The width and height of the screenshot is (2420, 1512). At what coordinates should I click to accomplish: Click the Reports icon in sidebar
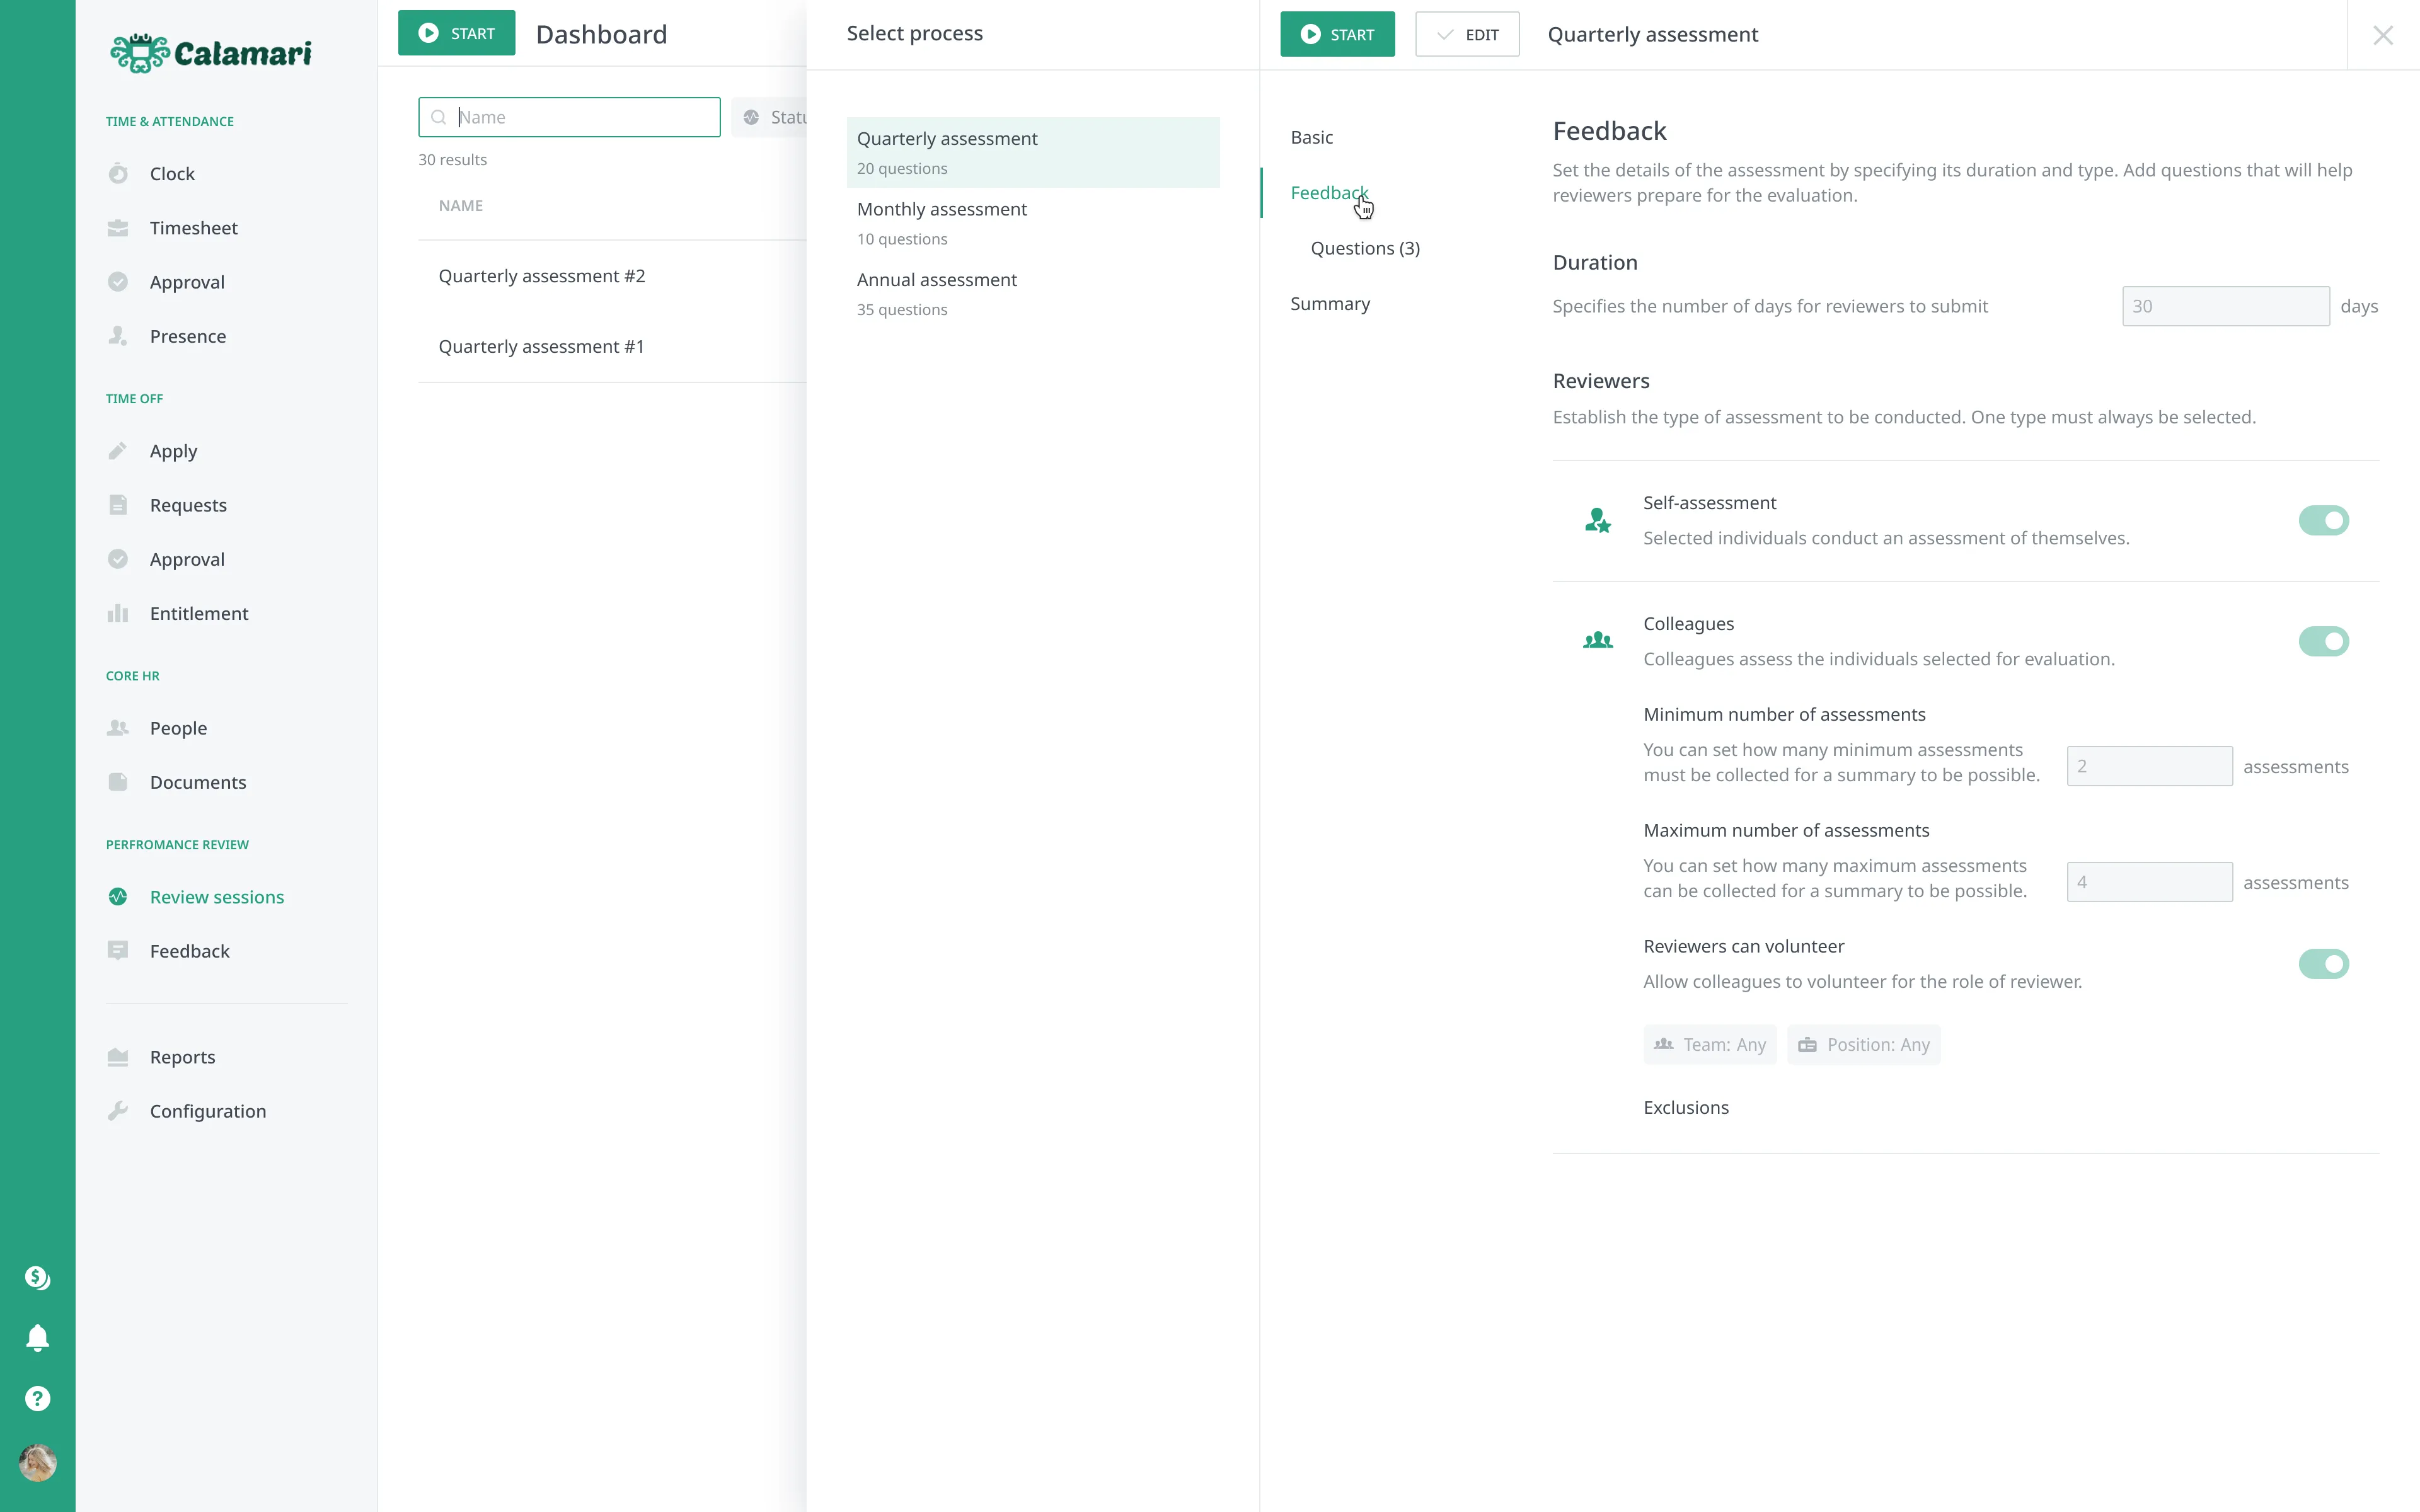click(118, 1057)
